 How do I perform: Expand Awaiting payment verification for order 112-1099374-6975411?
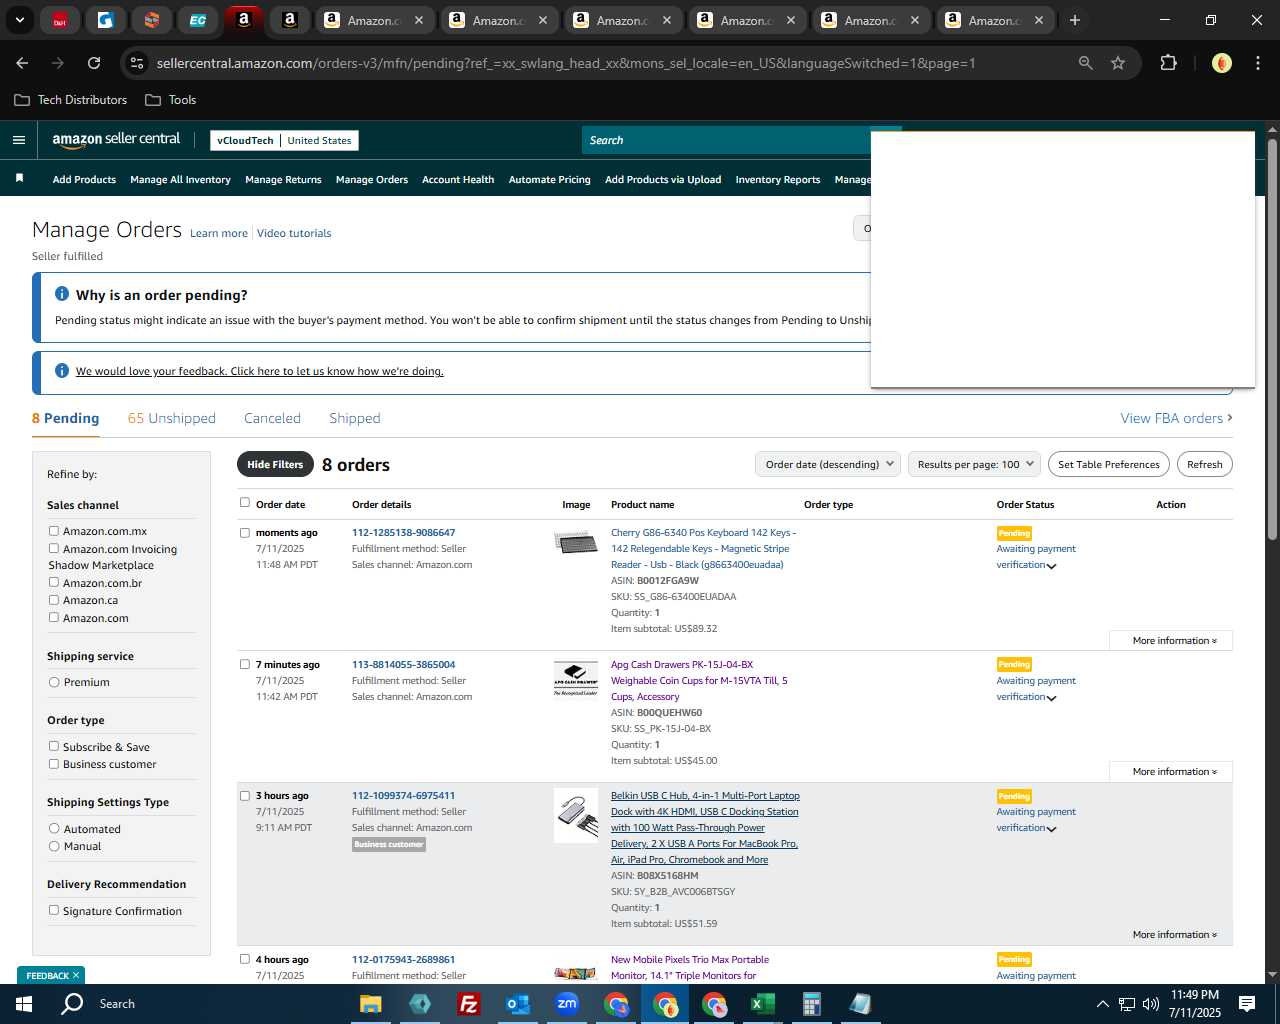click(1051, 829)
